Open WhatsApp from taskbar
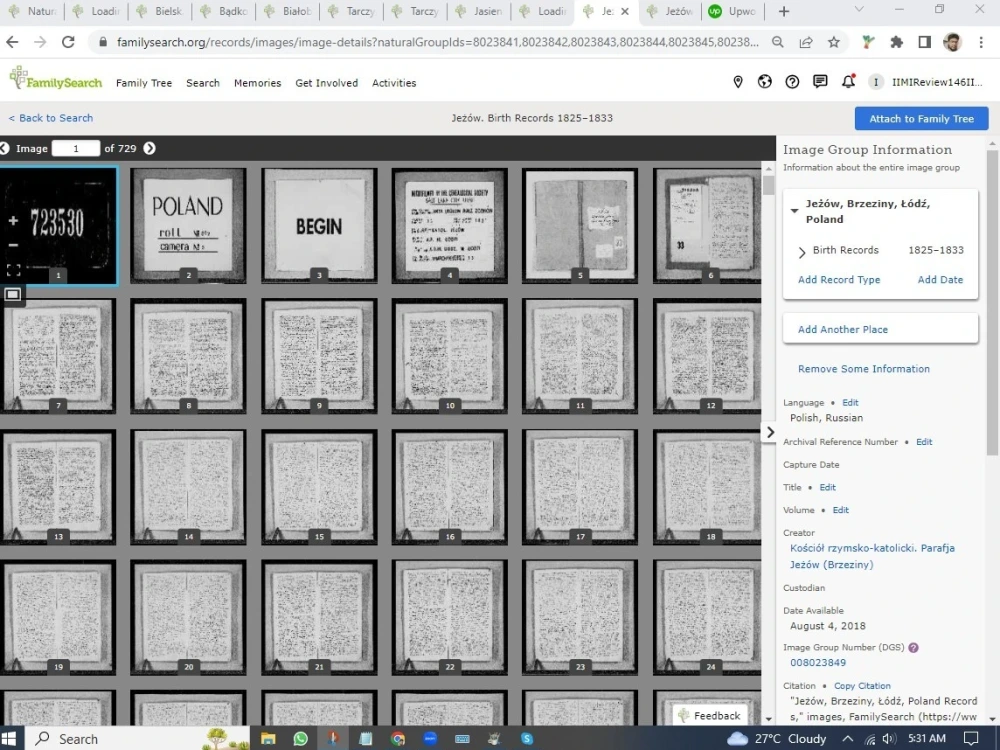The width and height of the screenshot is (1000, 750). [300, 739]
